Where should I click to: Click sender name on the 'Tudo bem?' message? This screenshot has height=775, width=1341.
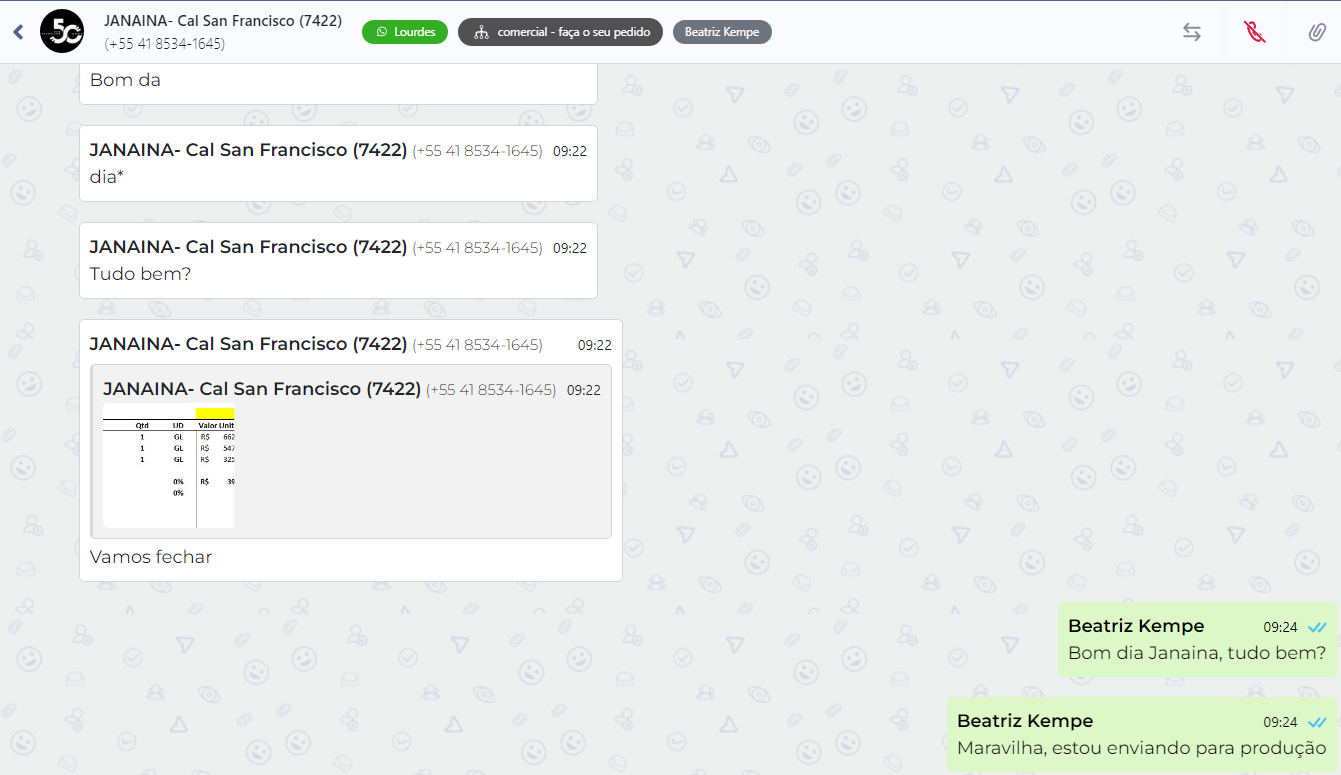[248, 247]
